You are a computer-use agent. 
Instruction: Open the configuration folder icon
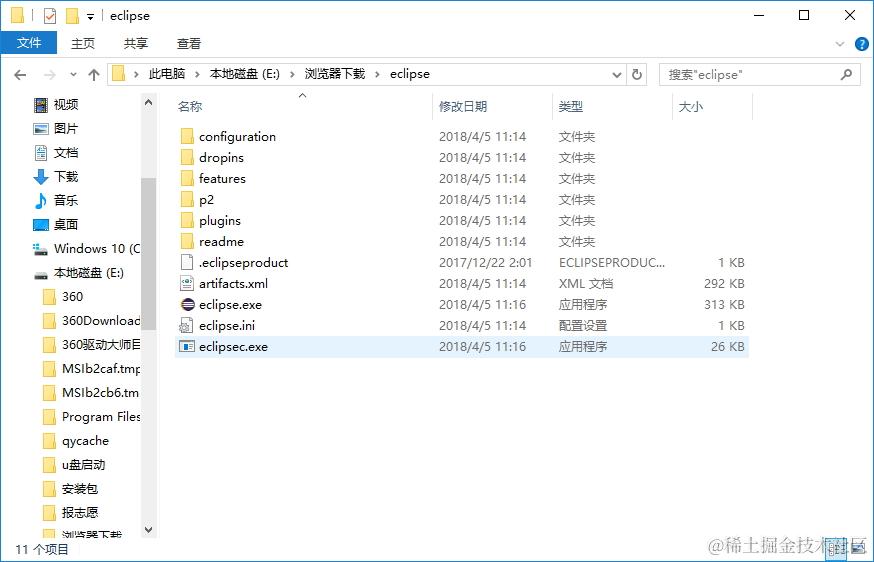pos(187,137)
